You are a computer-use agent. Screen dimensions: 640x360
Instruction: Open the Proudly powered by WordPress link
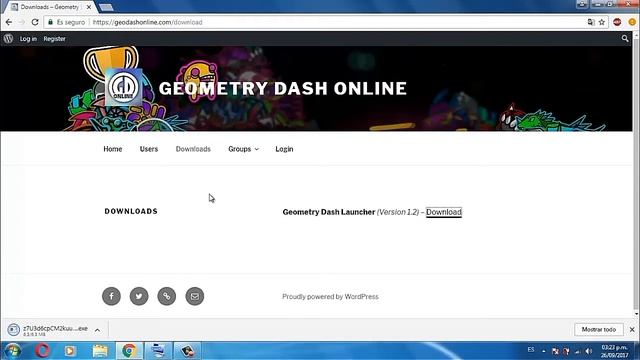coord(330,297)
